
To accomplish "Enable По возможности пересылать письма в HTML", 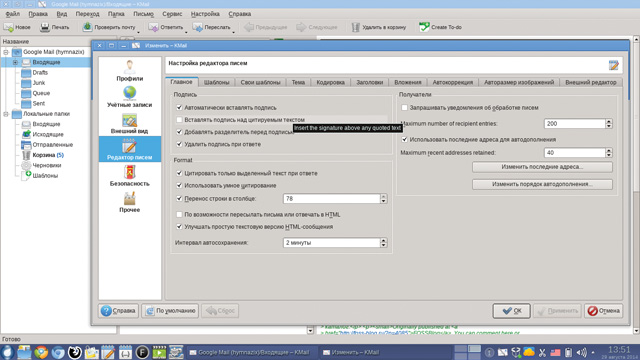I will coord(179,214).
